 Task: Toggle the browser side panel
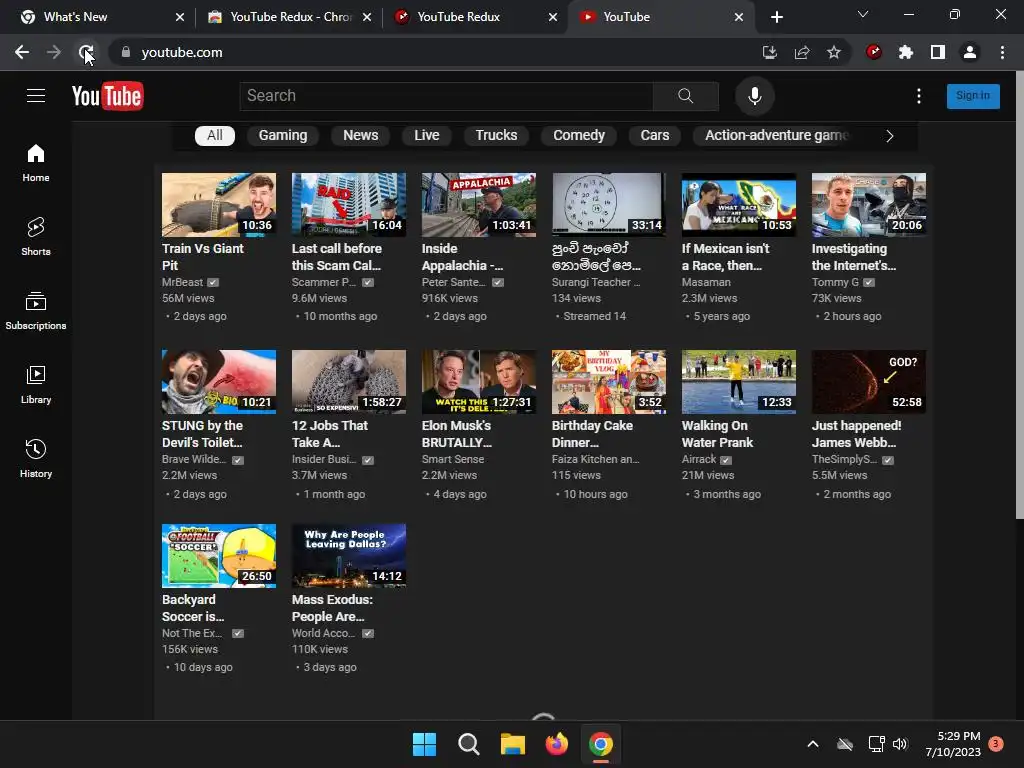[938, 52]
